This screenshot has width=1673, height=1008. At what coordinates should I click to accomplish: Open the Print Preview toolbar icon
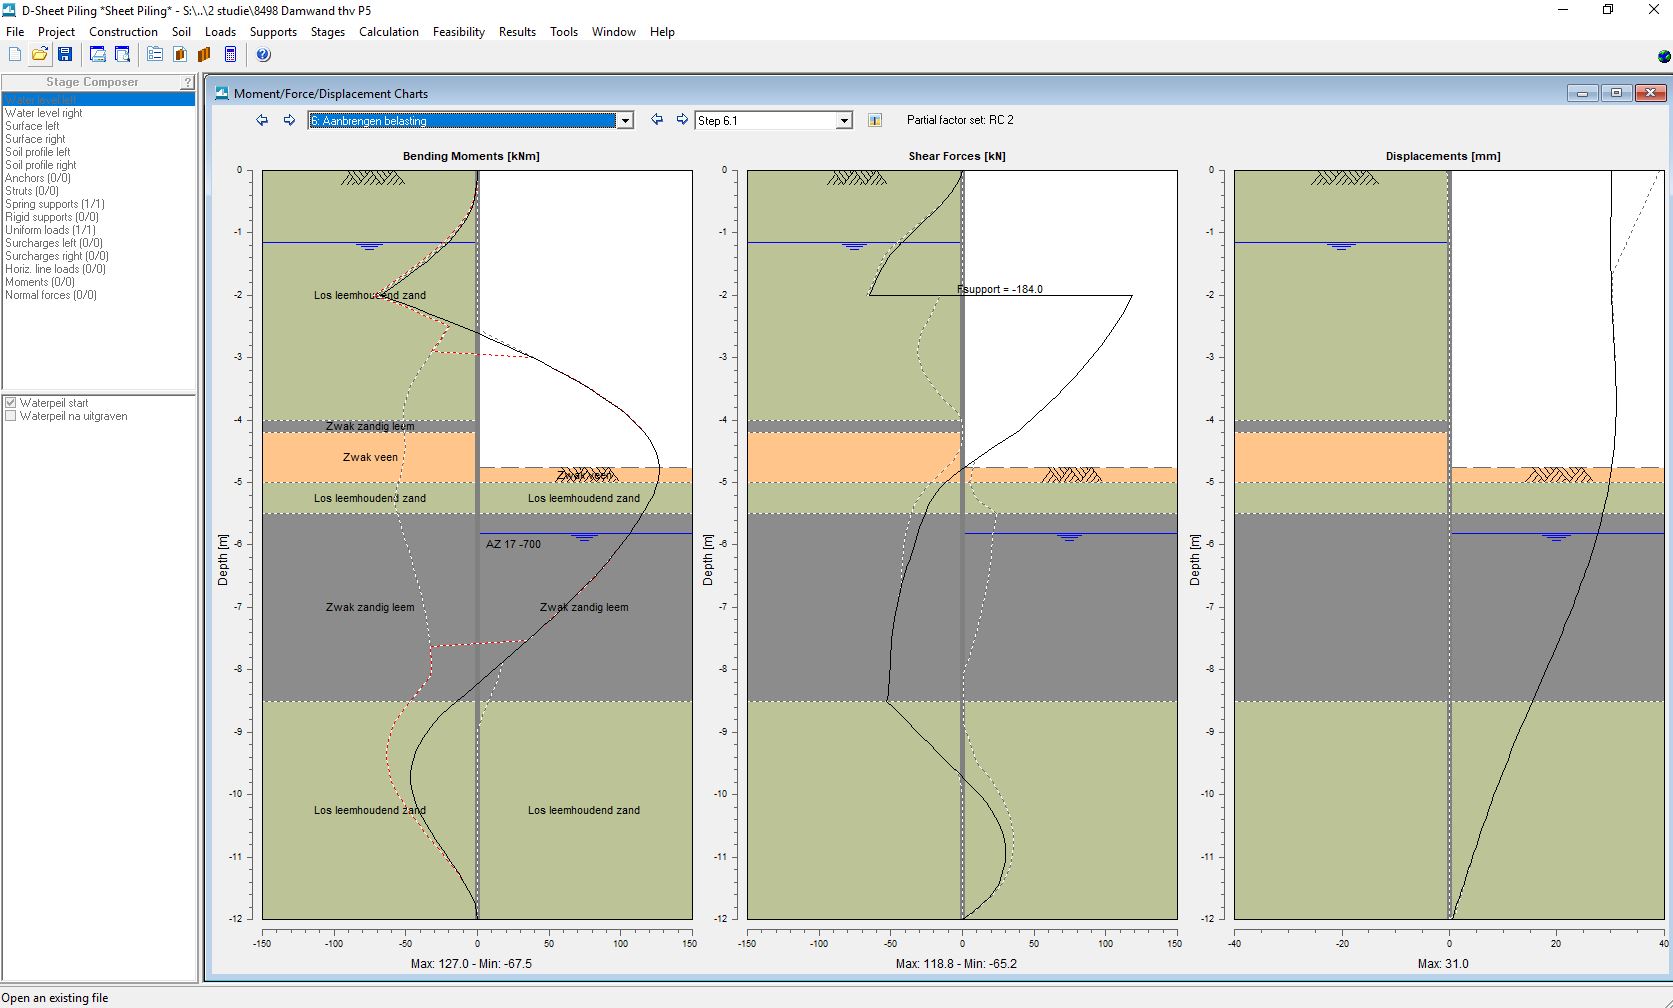[x=122, y=54]
